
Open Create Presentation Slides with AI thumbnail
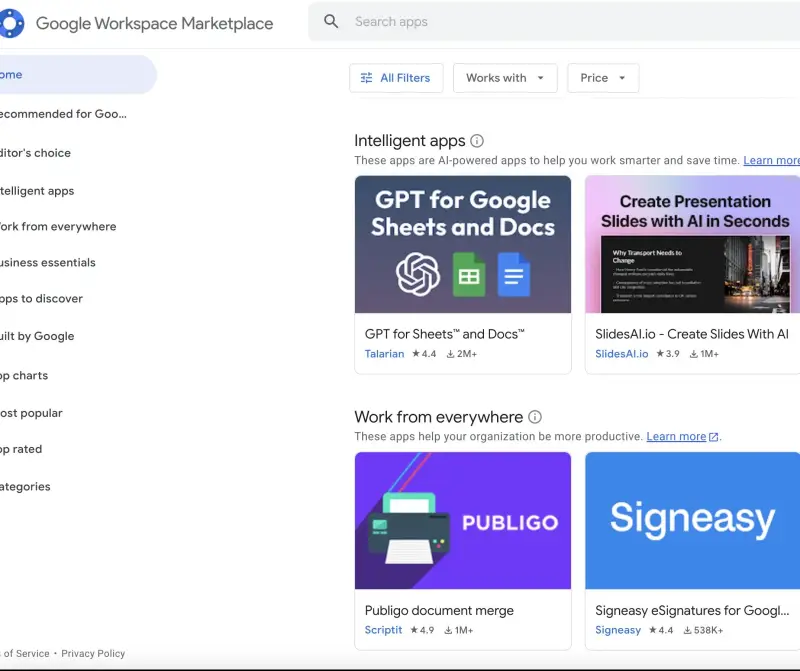click(x=693, y=244)
